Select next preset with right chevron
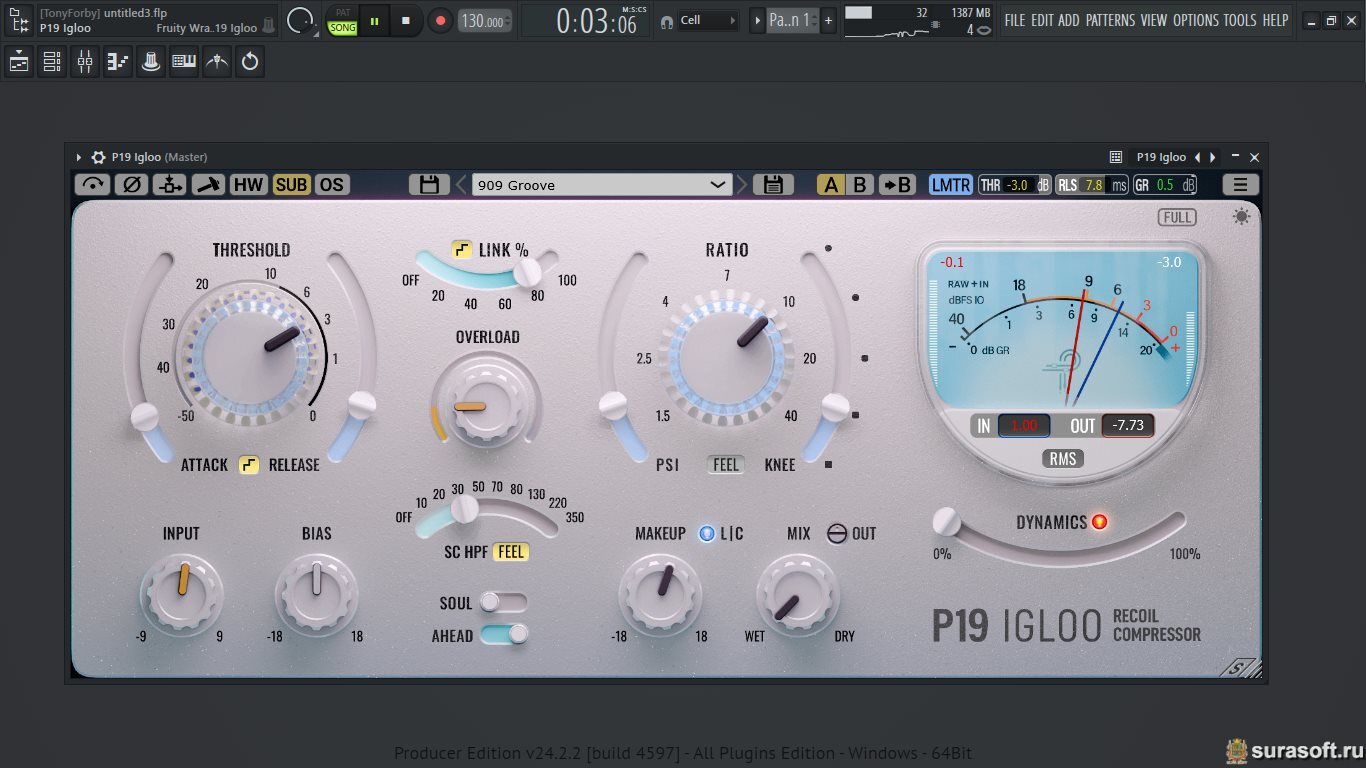The width and height of the screenshot is (1366, 768). point(741,184)
